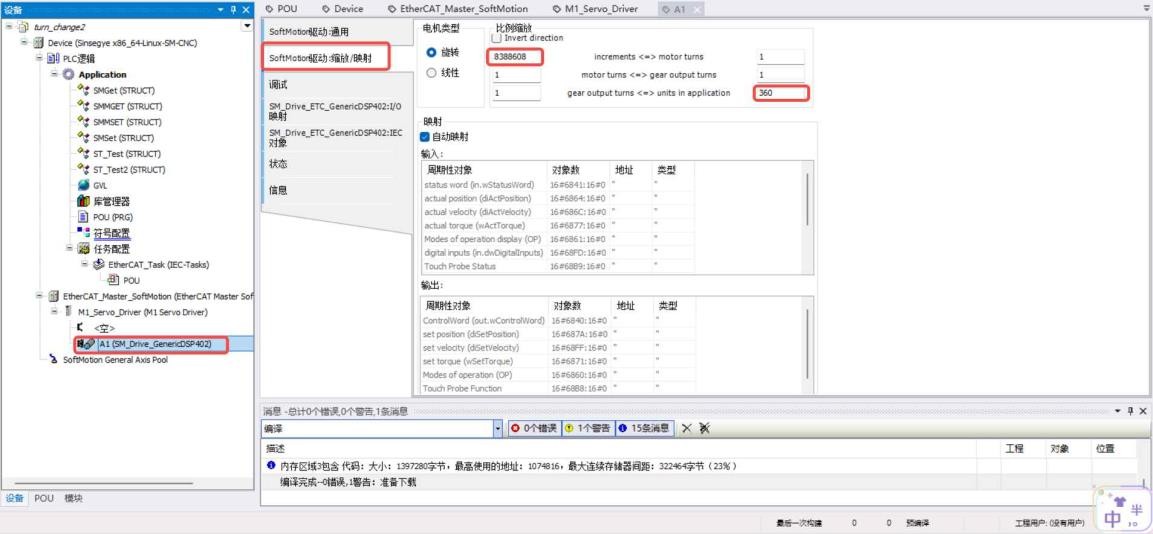
Task: Click the EtherCAT_Master_SoftMotion device icon
Action: (x=53, y=296)
